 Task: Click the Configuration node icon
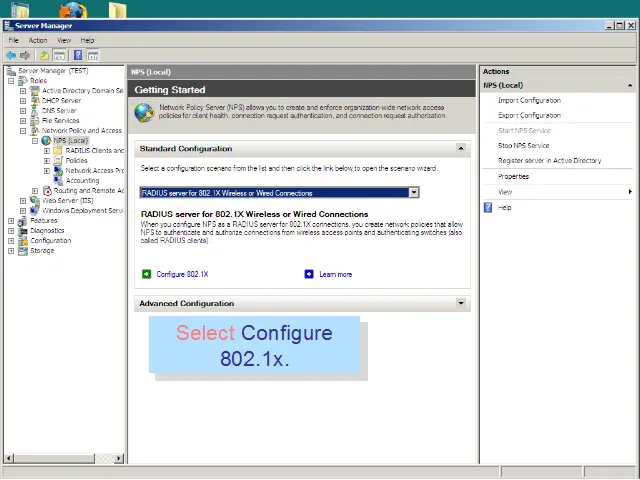[23, 241]
